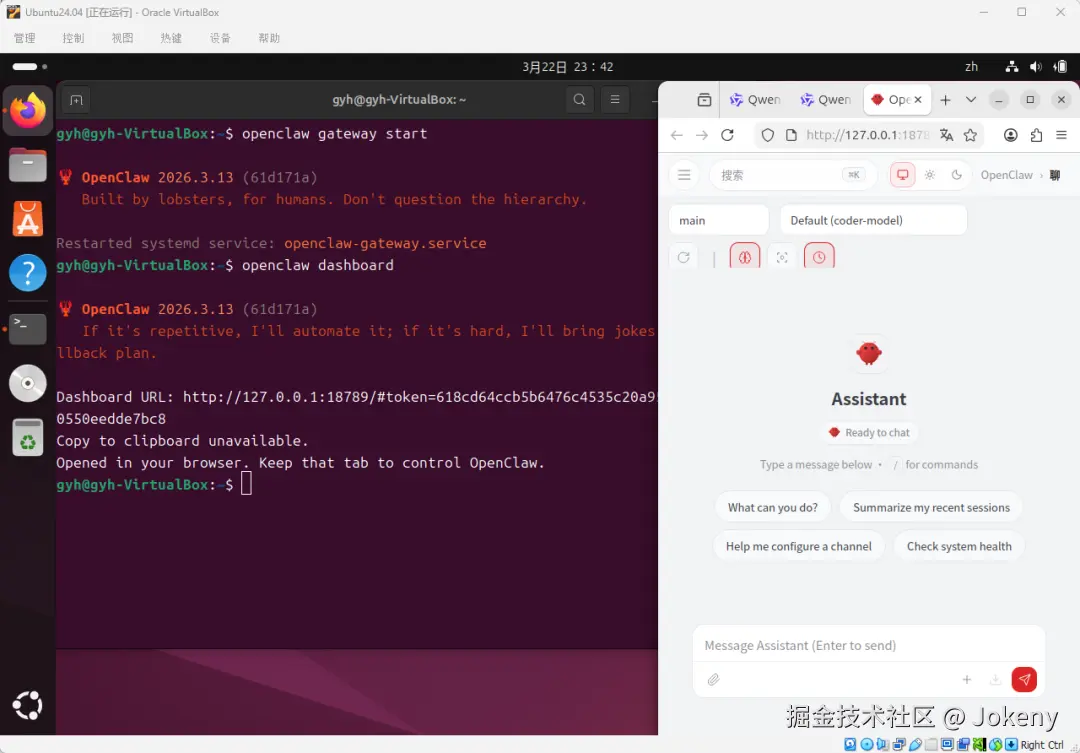Open the 设备 menu in VirtualBox
This screenshot has height=753, width=1080.
(x=220, y=38)
